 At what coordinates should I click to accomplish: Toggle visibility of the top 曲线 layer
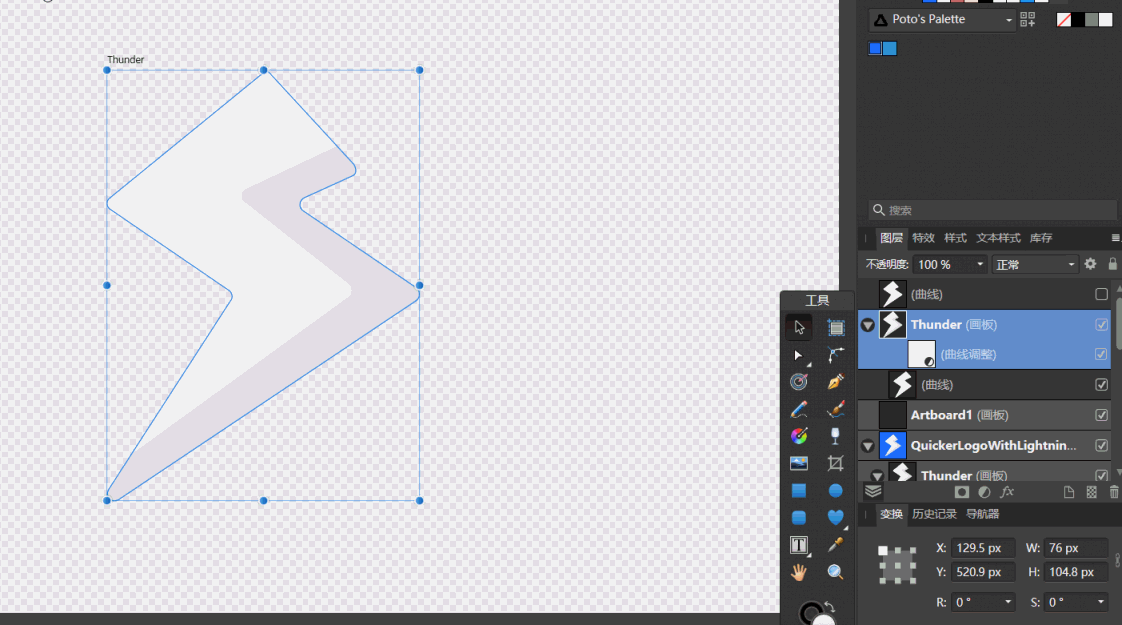(x=1101, y=293)
